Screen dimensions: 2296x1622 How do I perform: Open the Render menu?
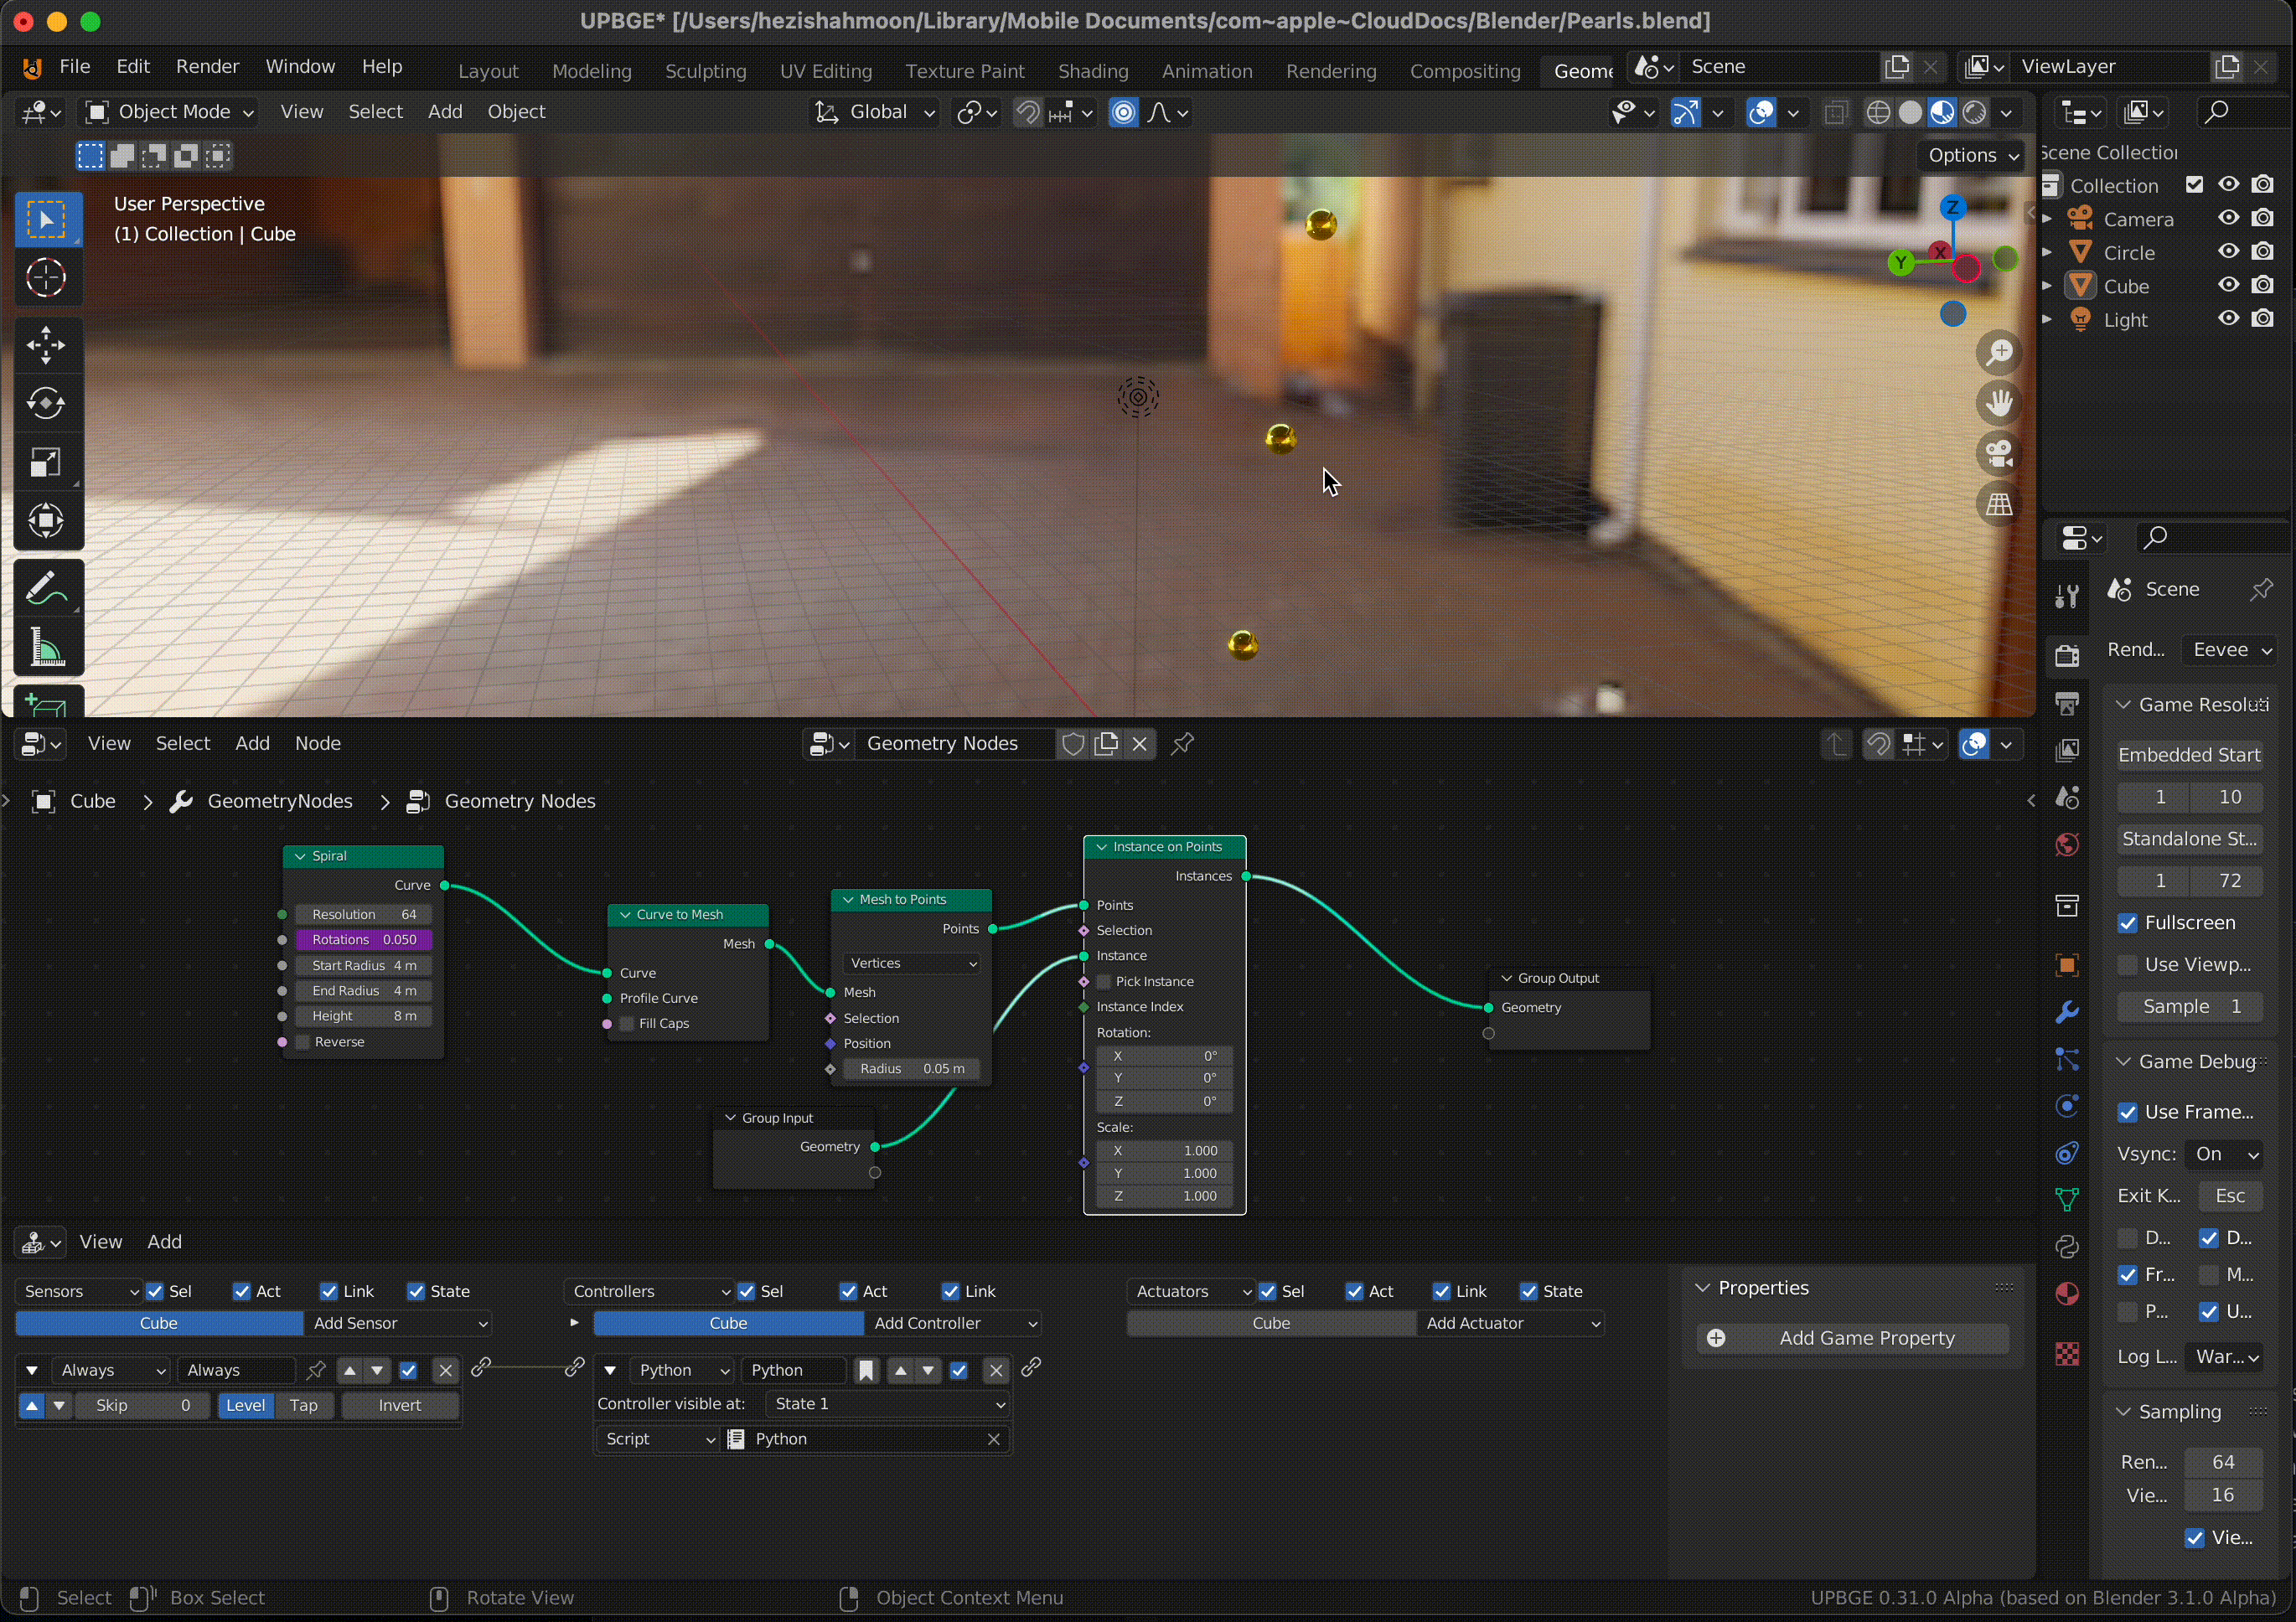[207, 66]
